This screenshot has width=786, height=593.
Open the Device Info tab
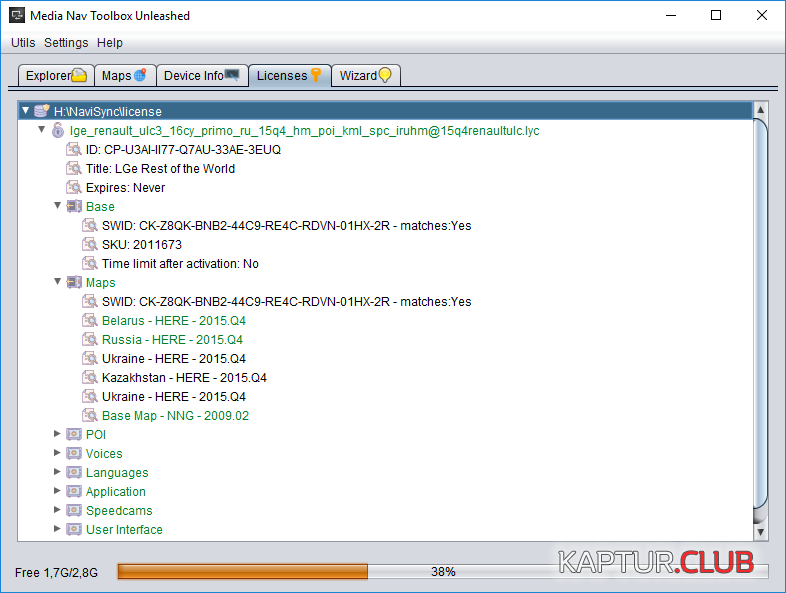pos(202,76)
